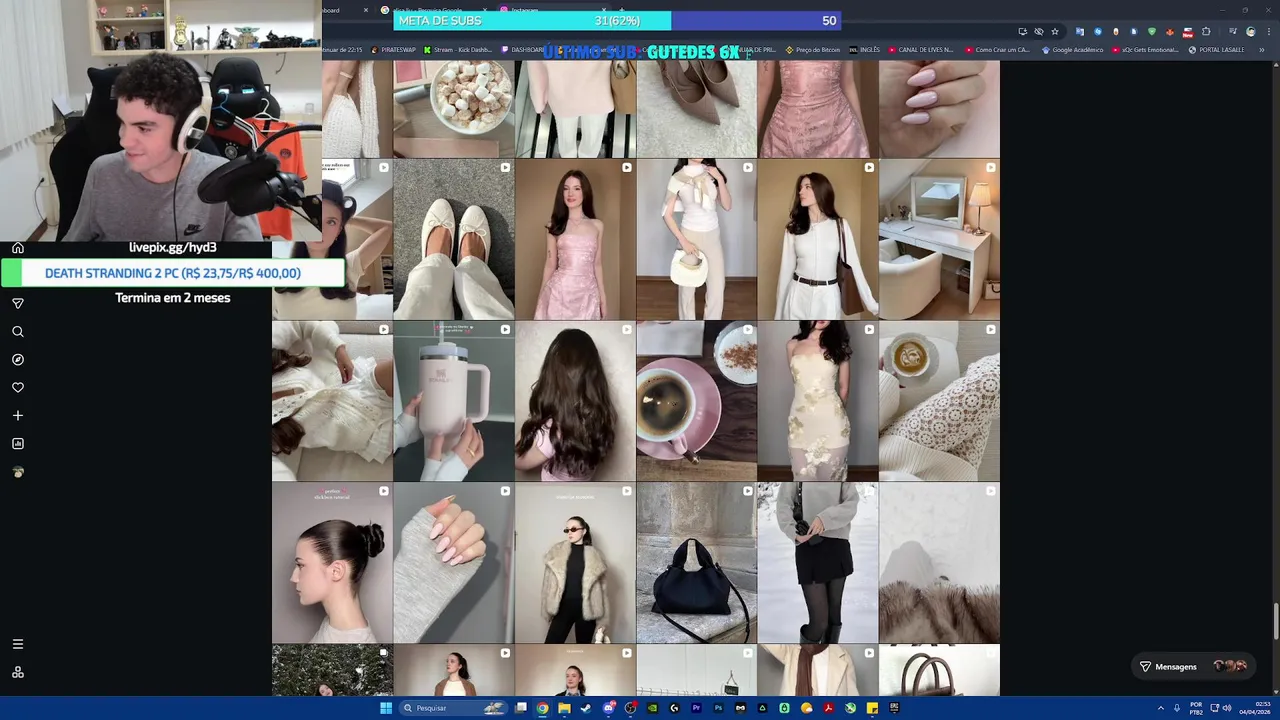Open the marshmallow bowl post

pyautogui.click(x=453, y=108)
